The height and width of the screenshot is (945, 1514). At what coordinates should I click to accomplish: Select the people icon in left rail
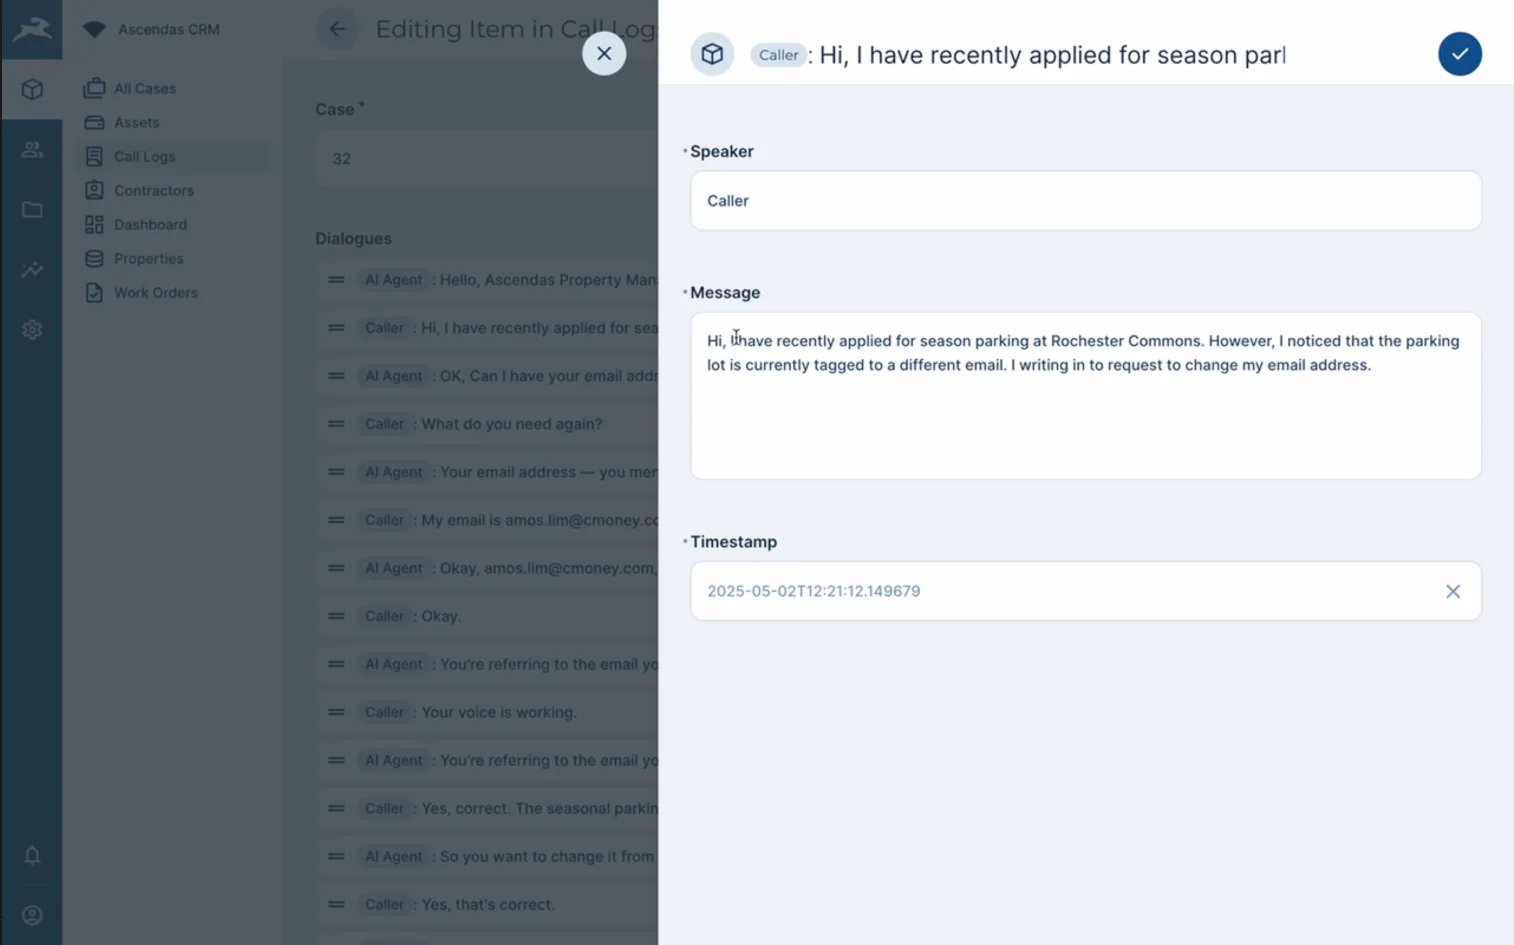(32, 150)
